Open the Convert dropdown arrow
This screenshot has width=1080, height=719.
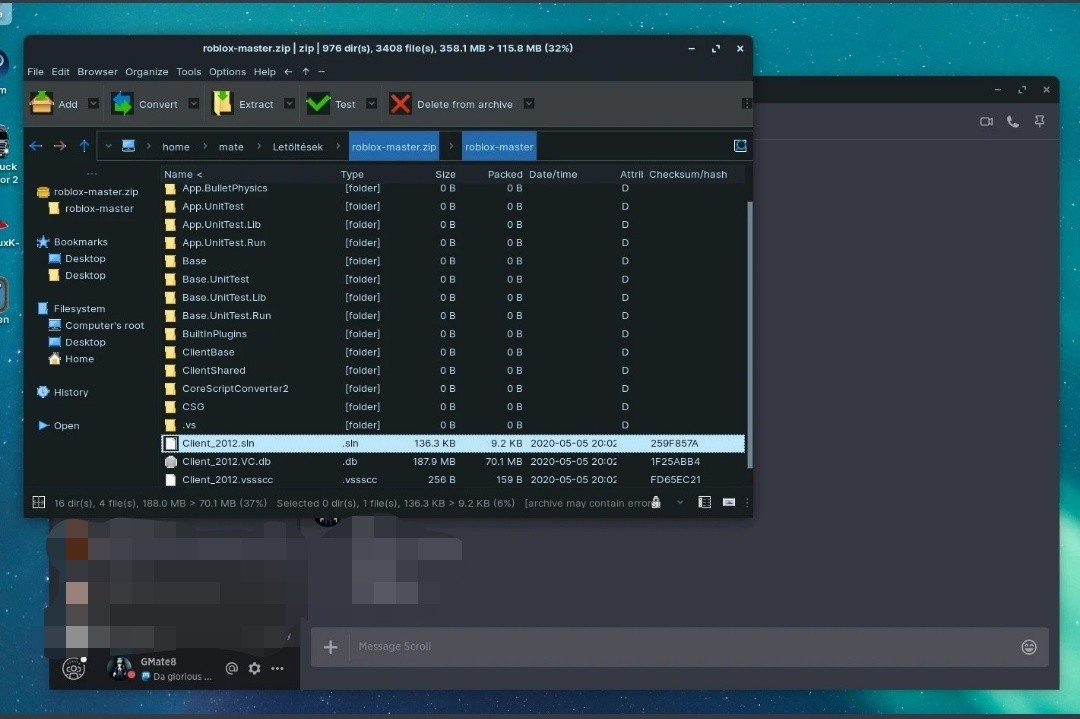click(x=194, y=103)
